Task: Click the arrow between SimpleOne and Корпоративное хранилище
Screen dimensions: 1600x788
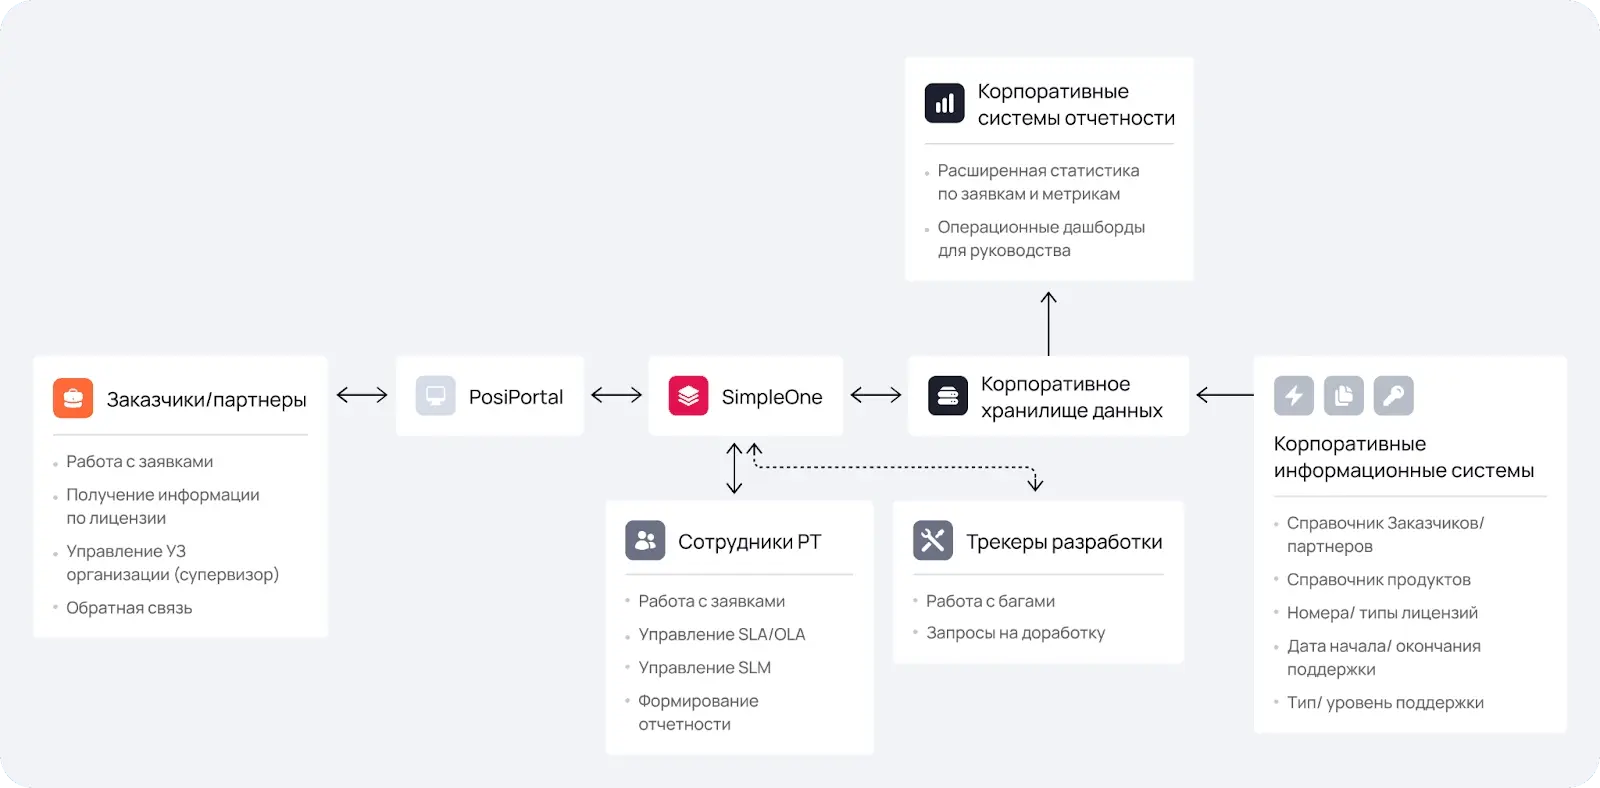Action: [x=876, y=395]
